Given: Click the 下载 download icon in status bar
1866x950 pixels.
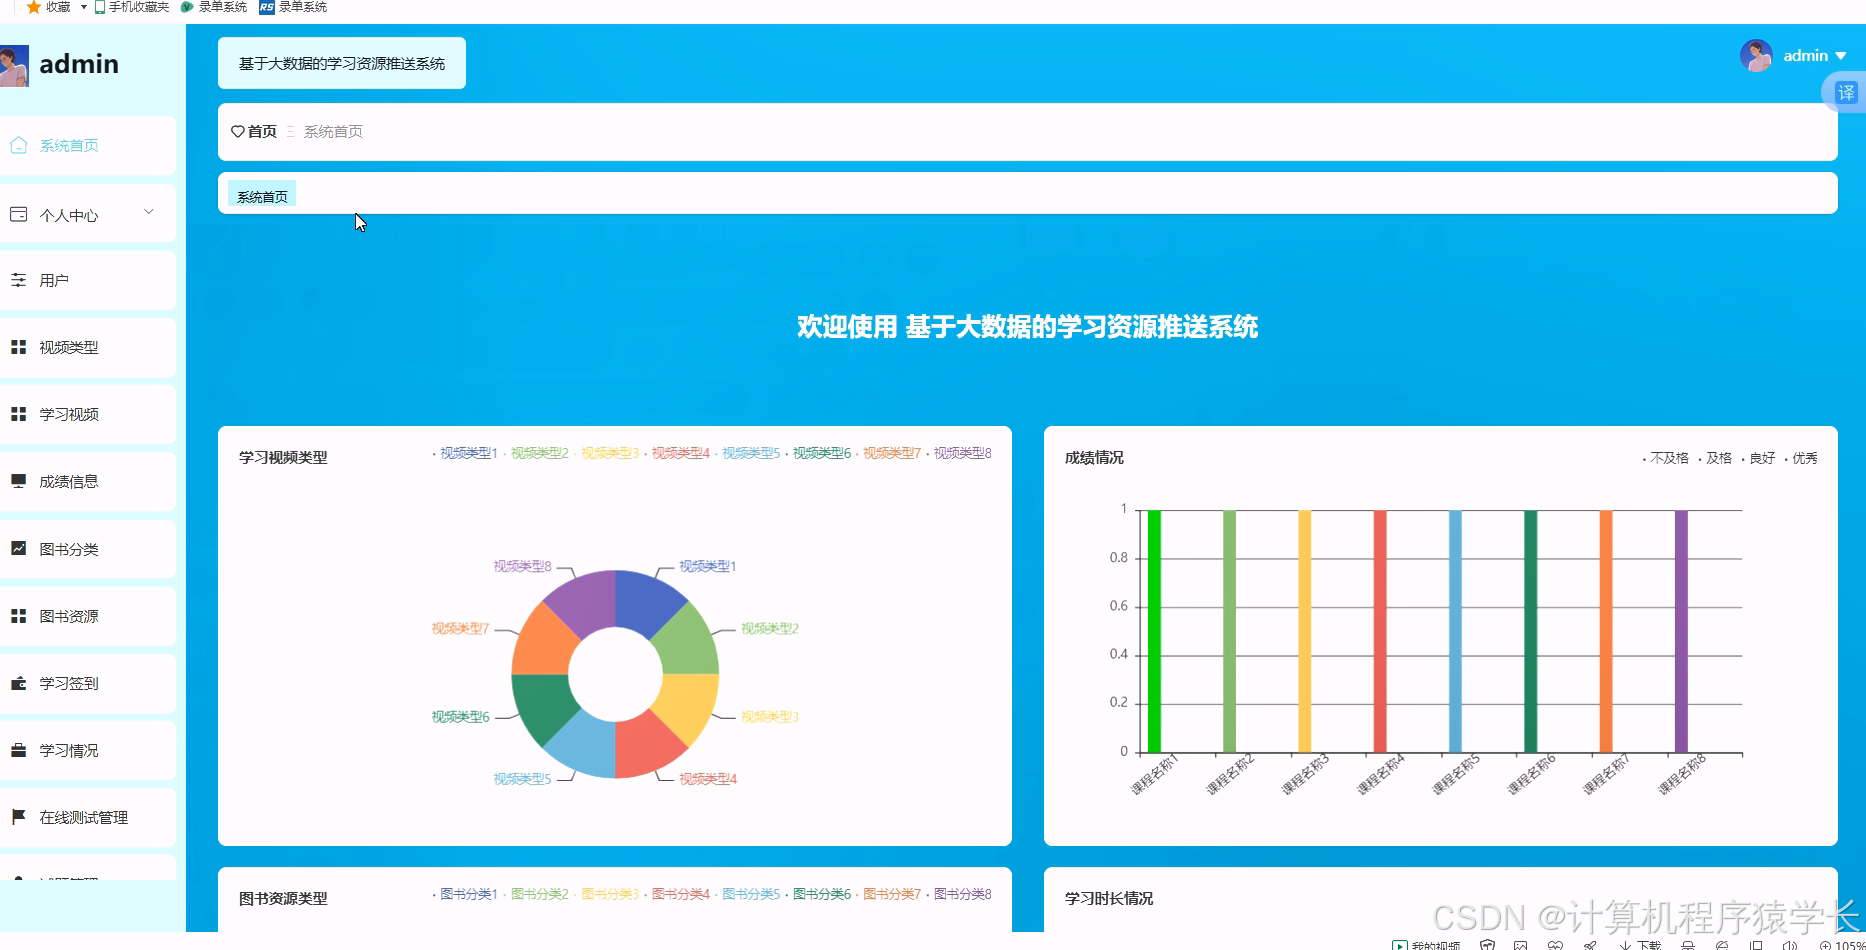Looking at the screenshot, I should 1625,945.
